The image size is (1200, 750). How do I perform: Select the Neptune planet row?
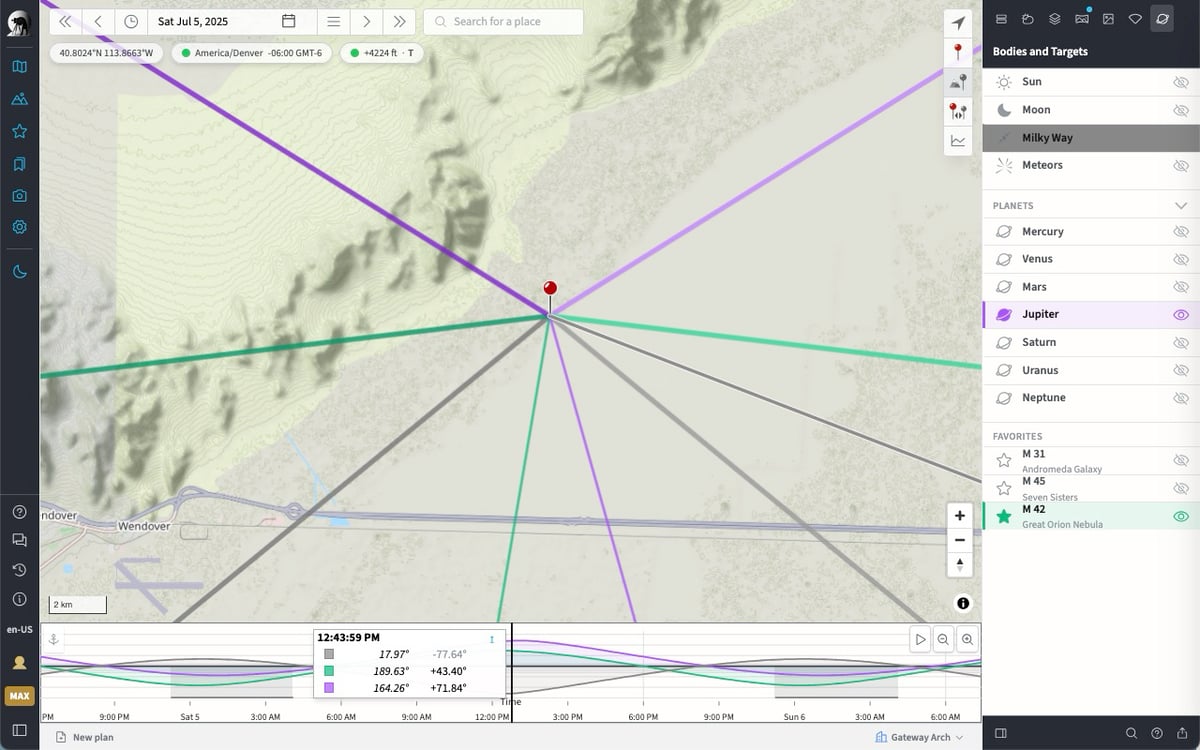point(1091,398)
